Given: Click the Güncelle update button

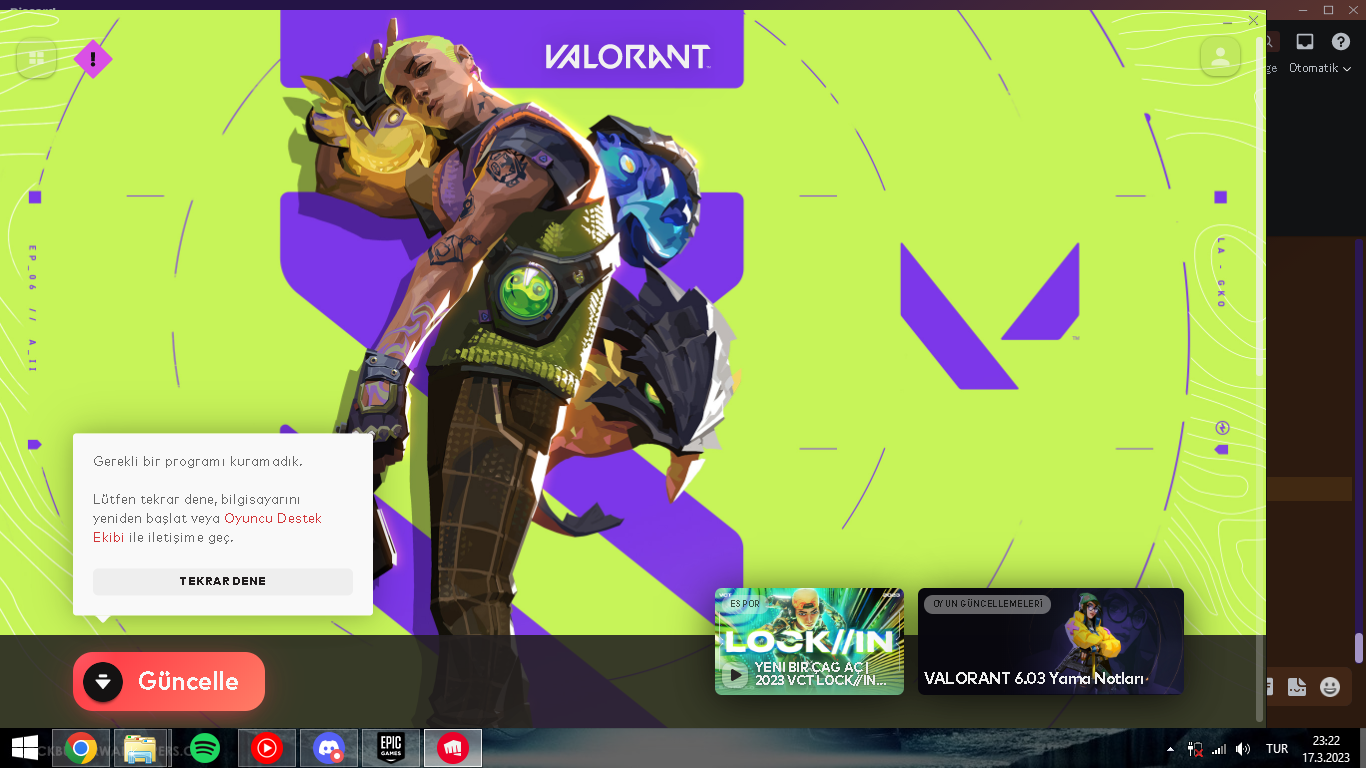Looking at the screenshot, I should (169, 682).
